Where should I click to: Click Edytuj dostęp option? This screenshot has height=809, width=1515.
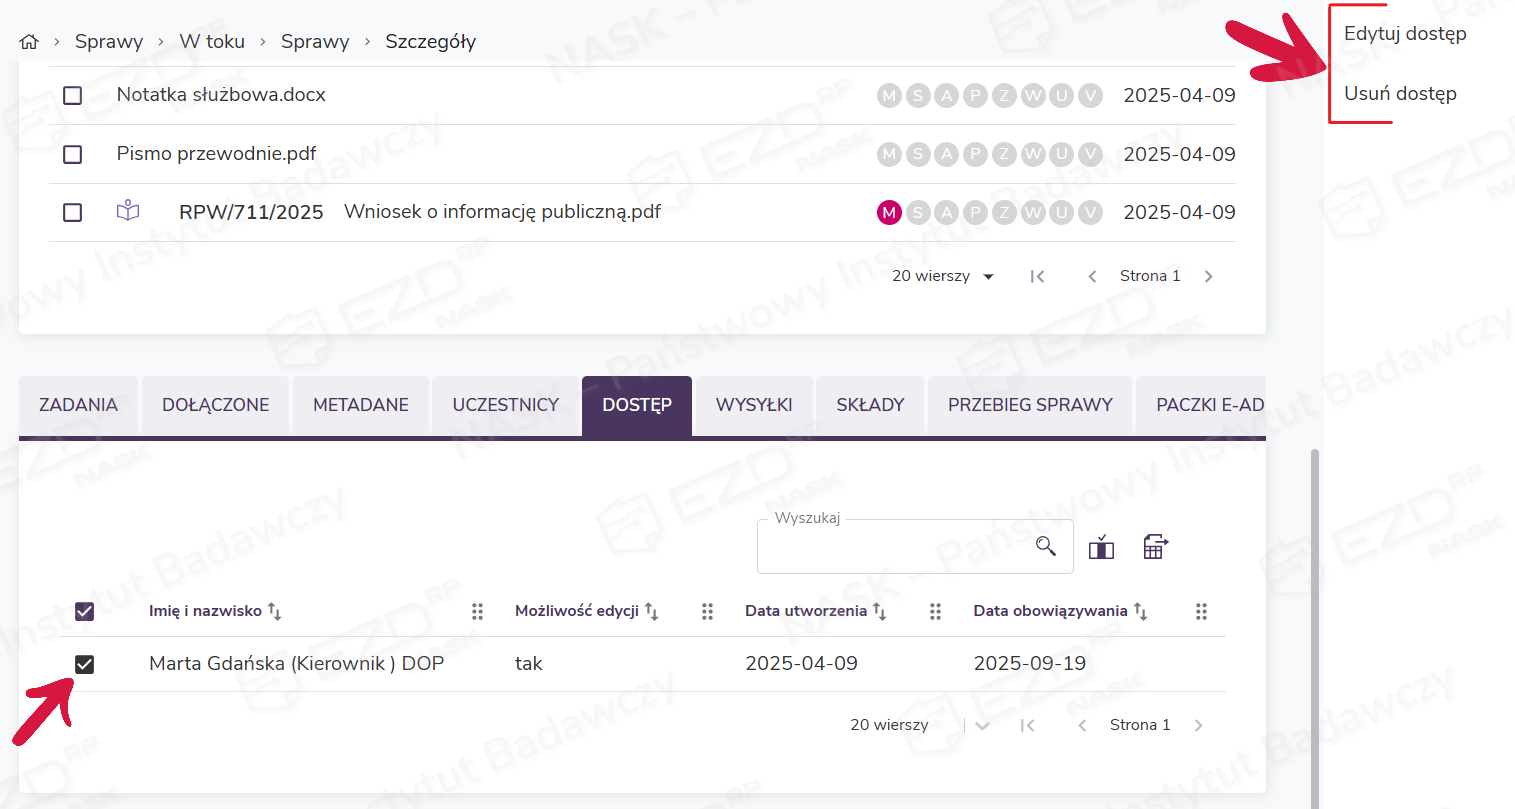(x=1404, y=34)
